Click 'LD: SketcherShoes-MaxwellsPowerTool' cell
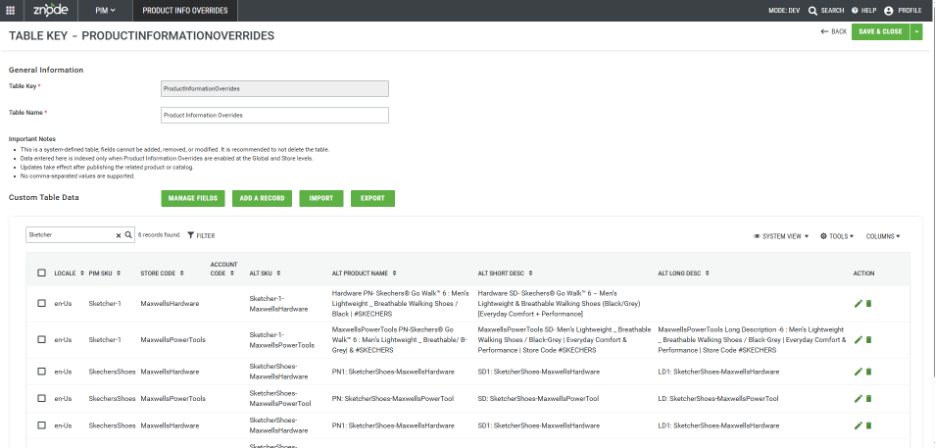The width and height of the screenshot is (936, 448). click(718, 398)
